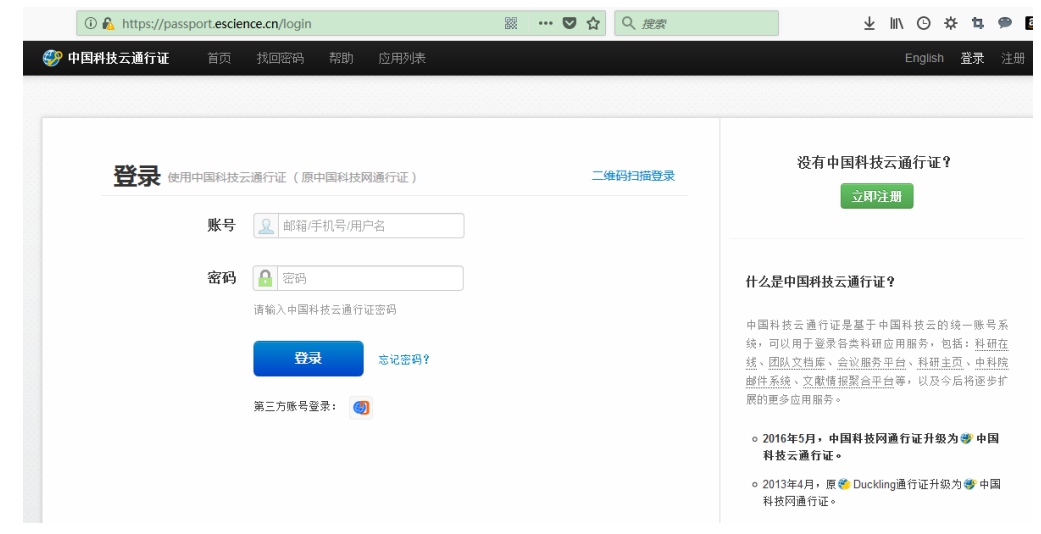
Task: Click the search magnifier icon
Action: 628,23
